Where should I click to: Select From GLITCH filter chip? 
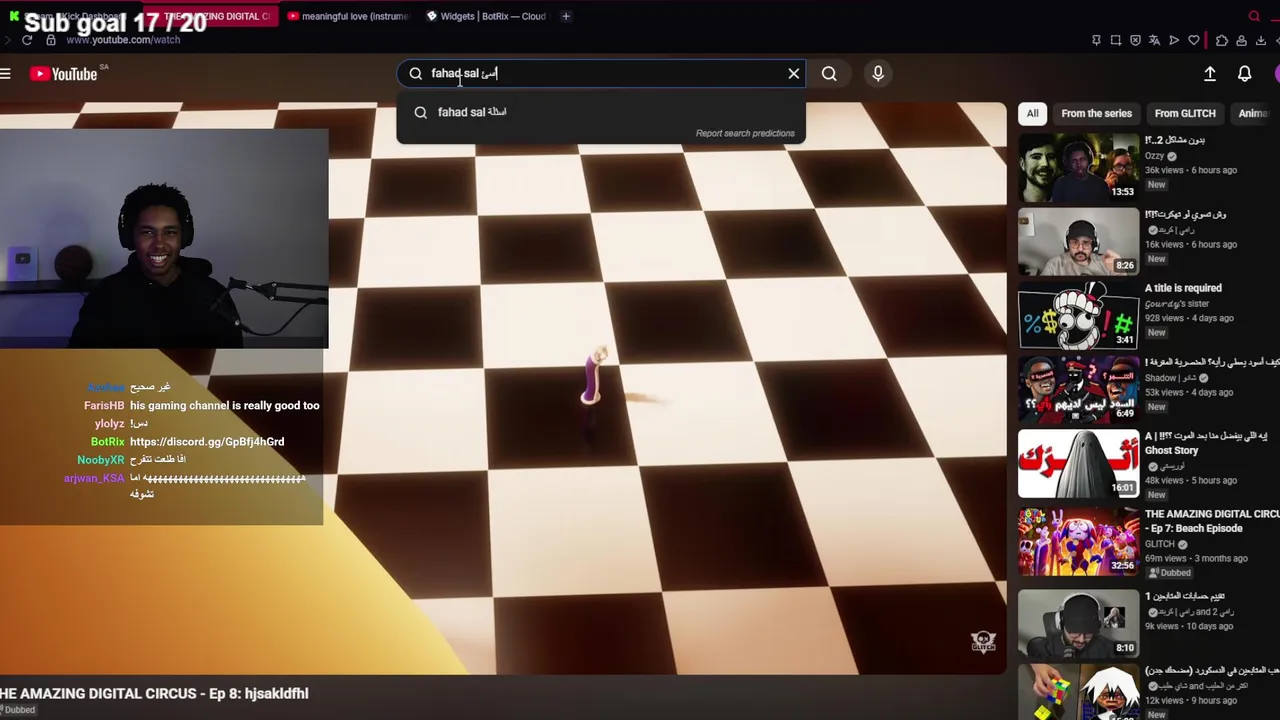(1185, 113)
